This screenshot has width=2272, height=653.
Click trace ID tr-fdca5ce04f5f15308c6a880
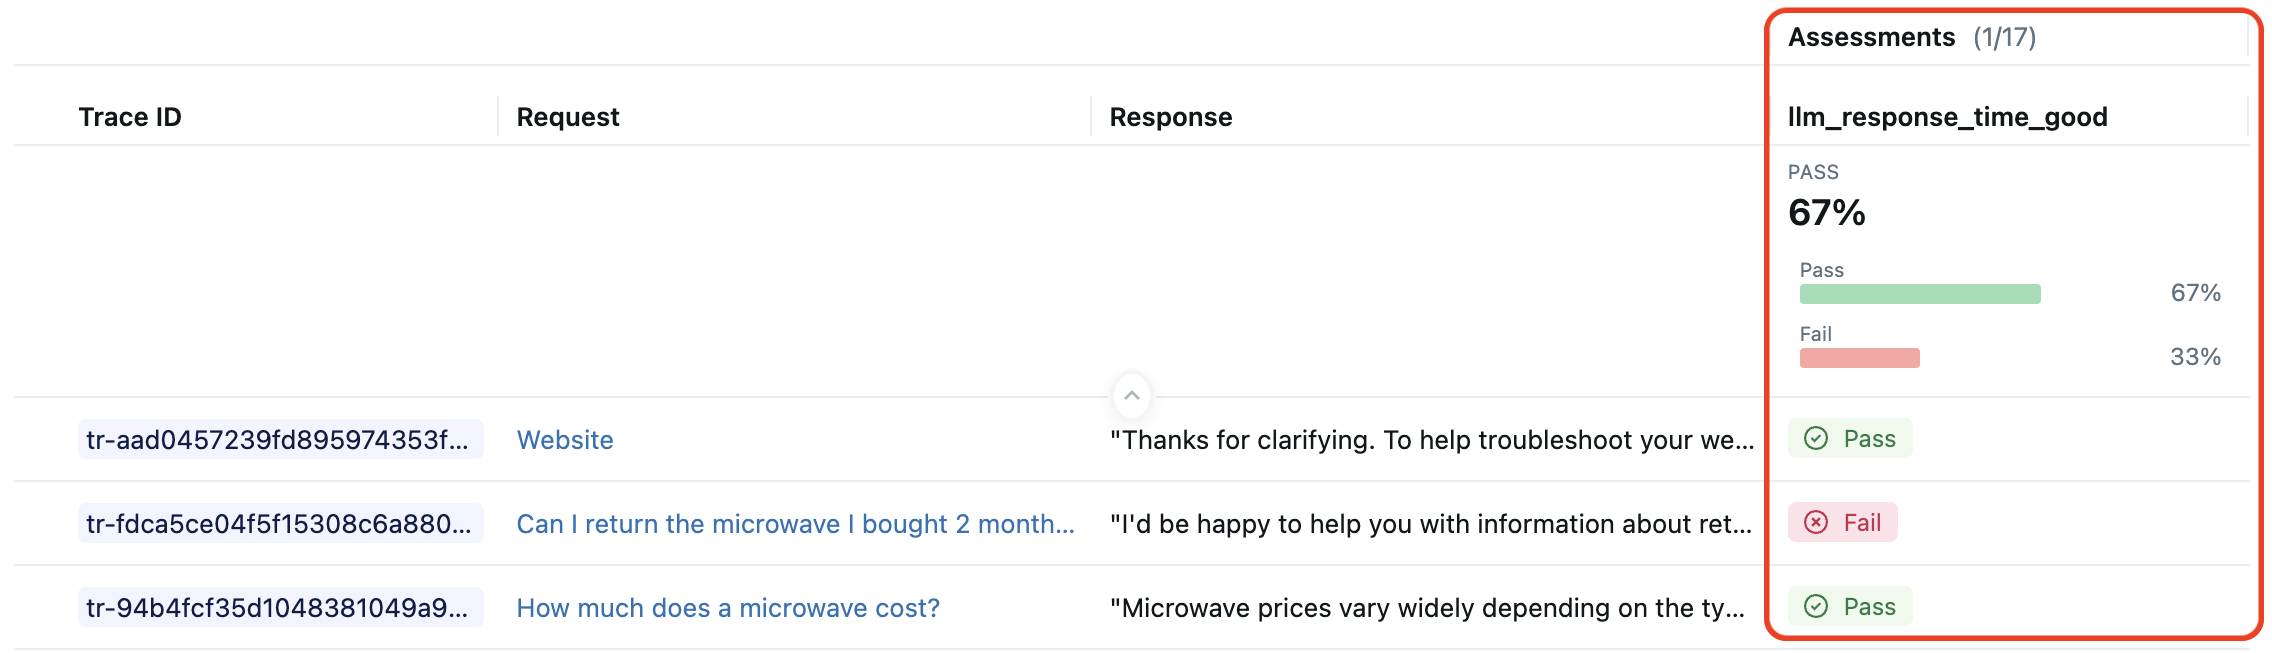click(280, 524)
